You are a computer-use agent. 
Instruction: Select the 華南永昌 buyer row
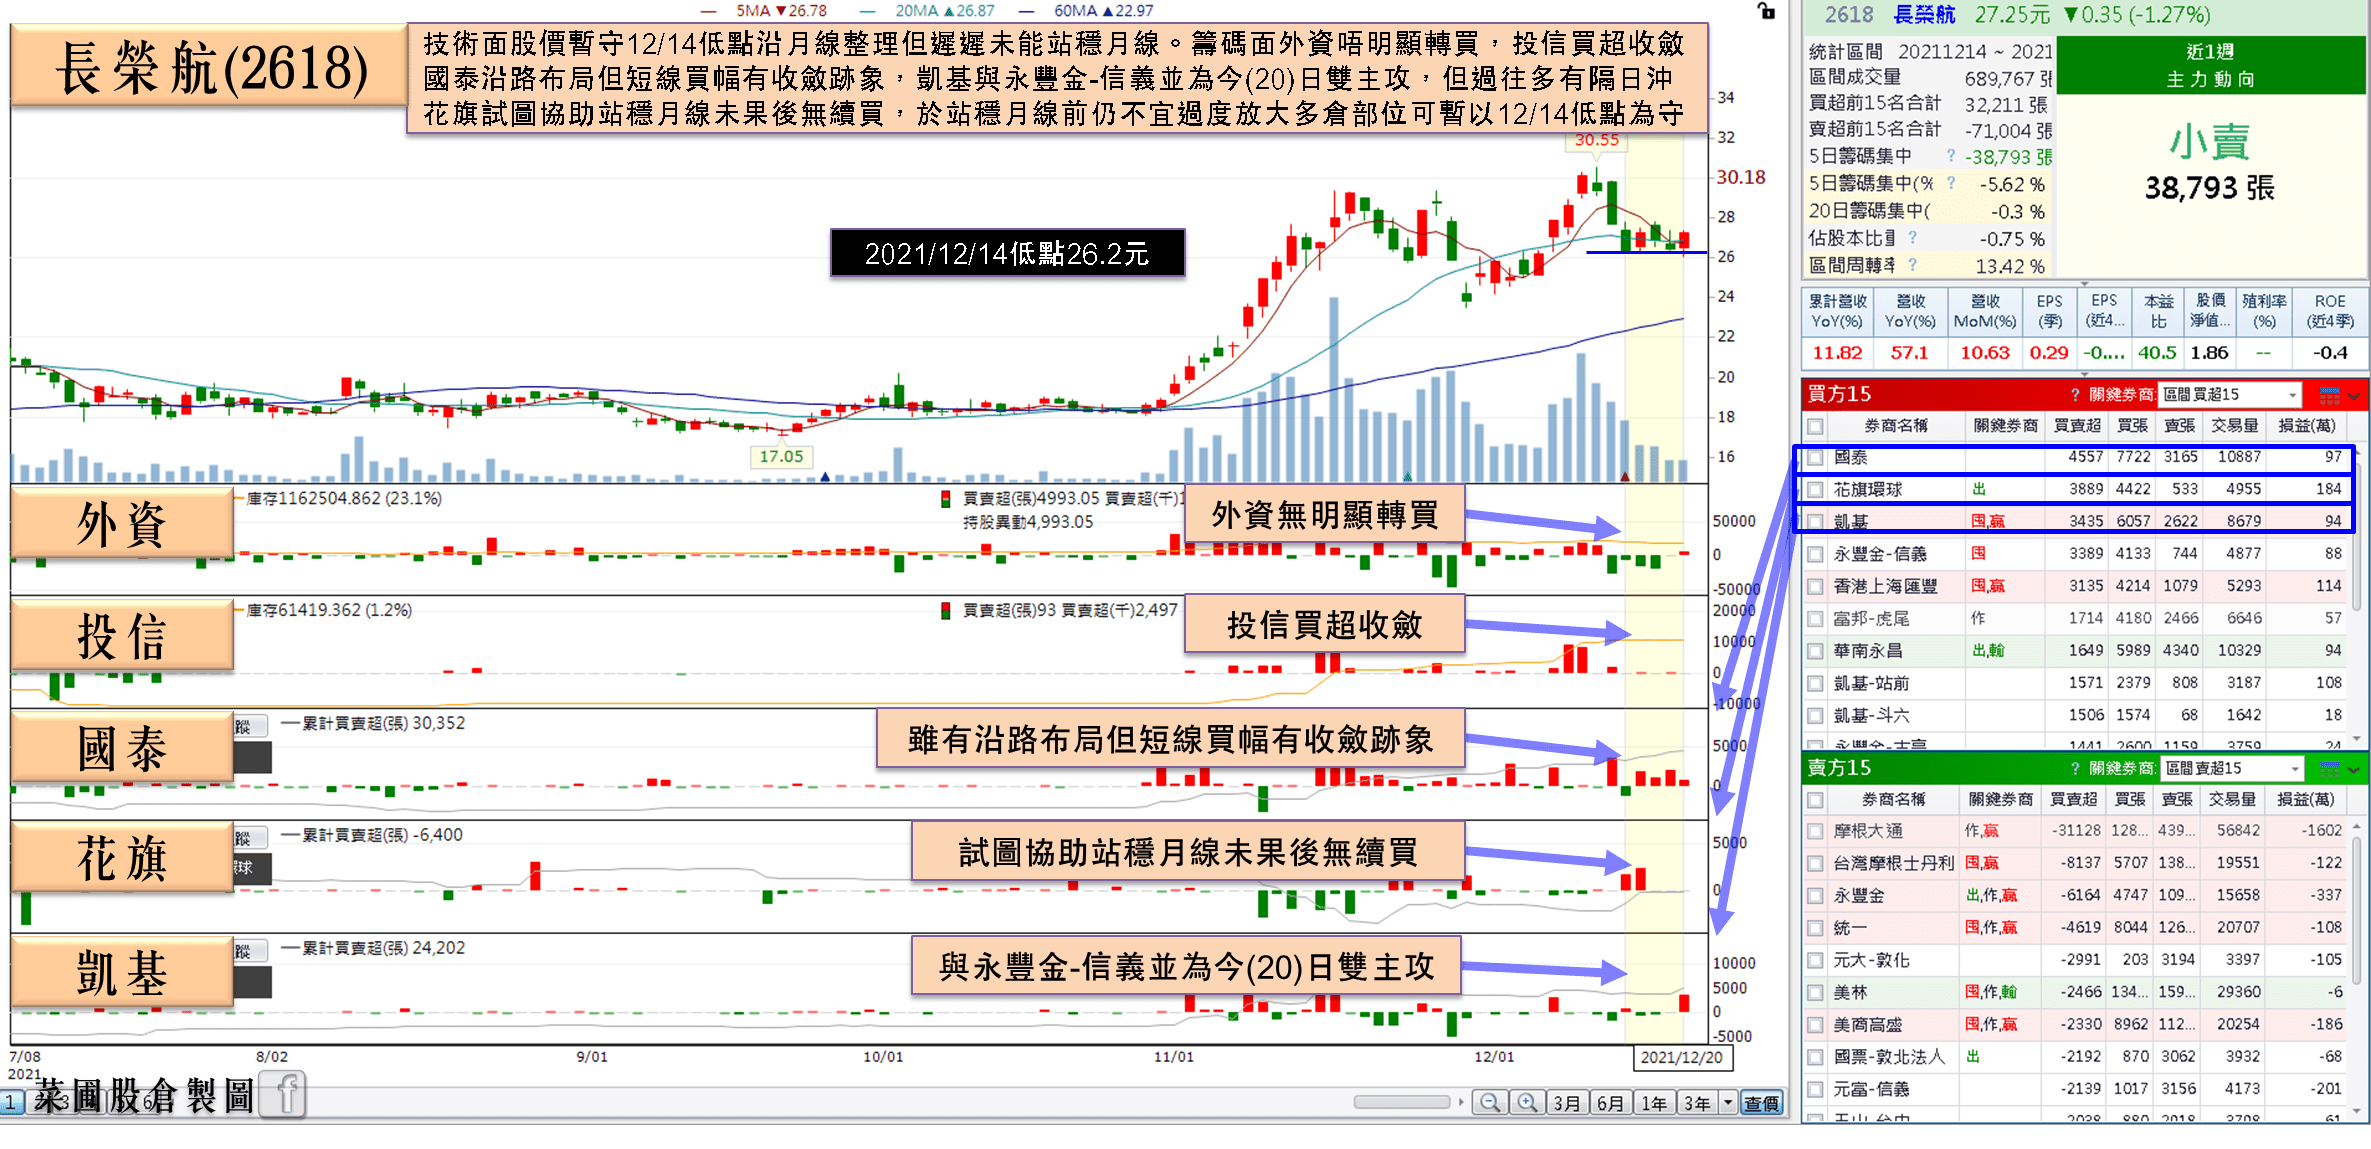[2076, 651]
